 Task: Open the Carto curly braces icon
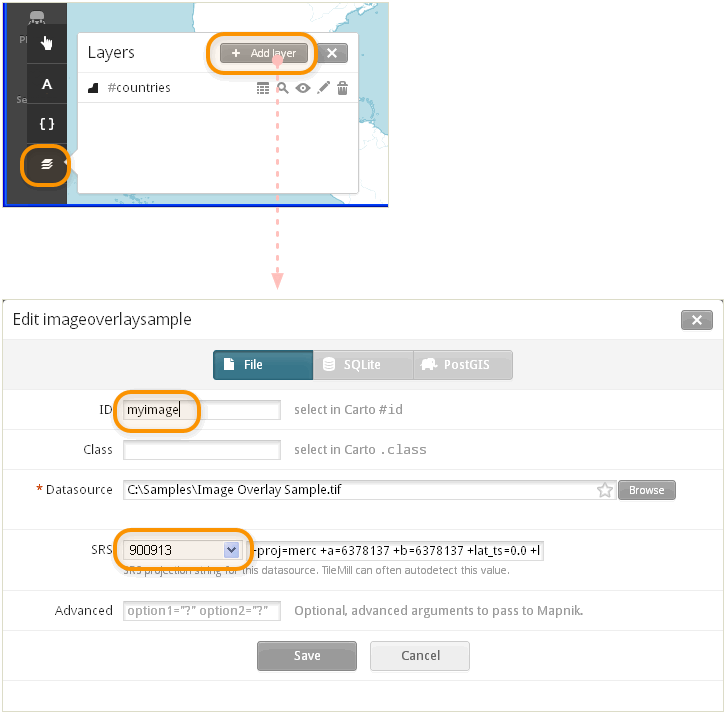coord(46,124)
